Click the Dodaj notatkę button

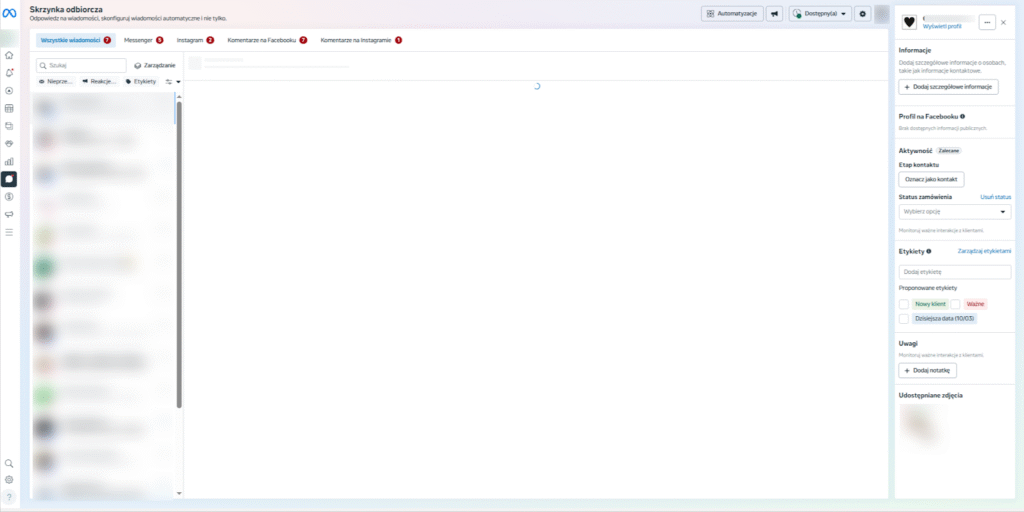(x=927, y=370)
